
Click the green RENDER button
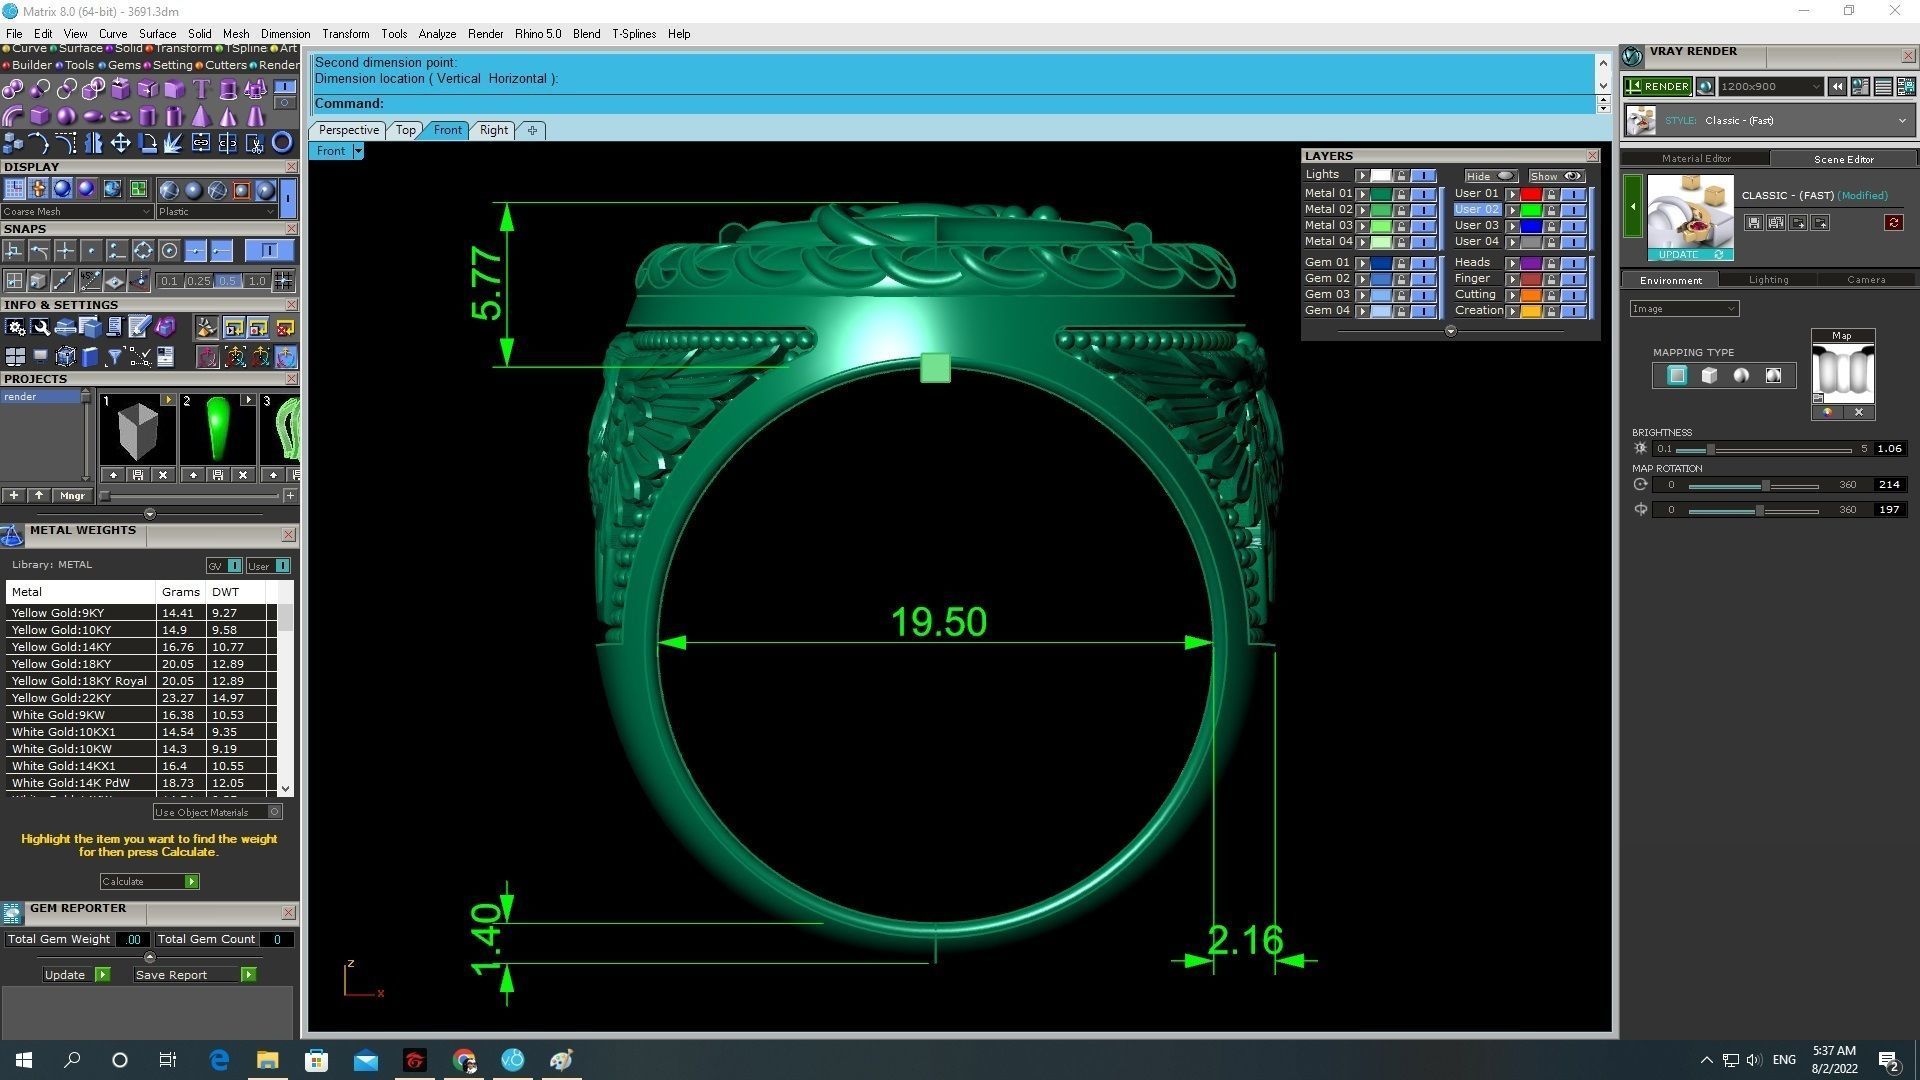coord(1657,87)
